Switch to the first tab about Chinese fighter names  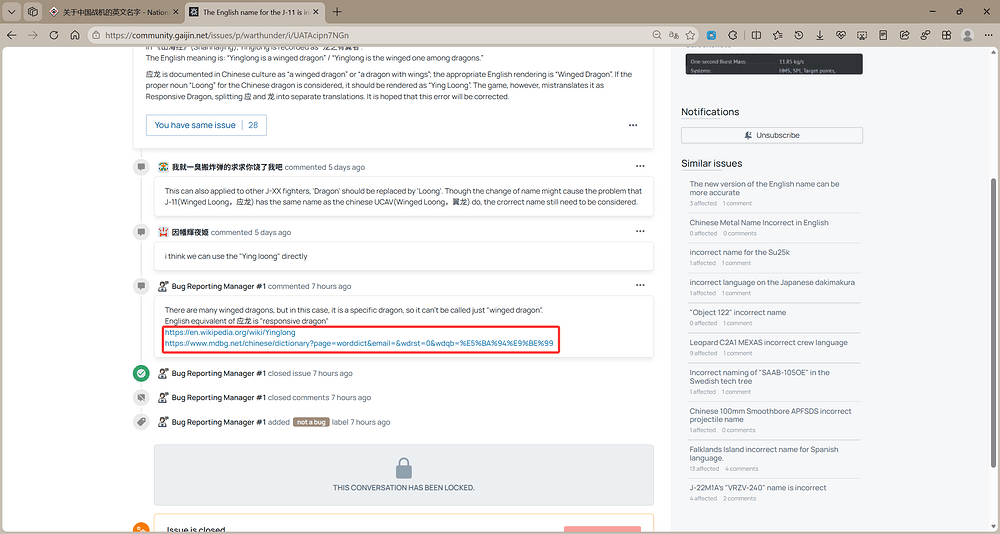(112, 11)
